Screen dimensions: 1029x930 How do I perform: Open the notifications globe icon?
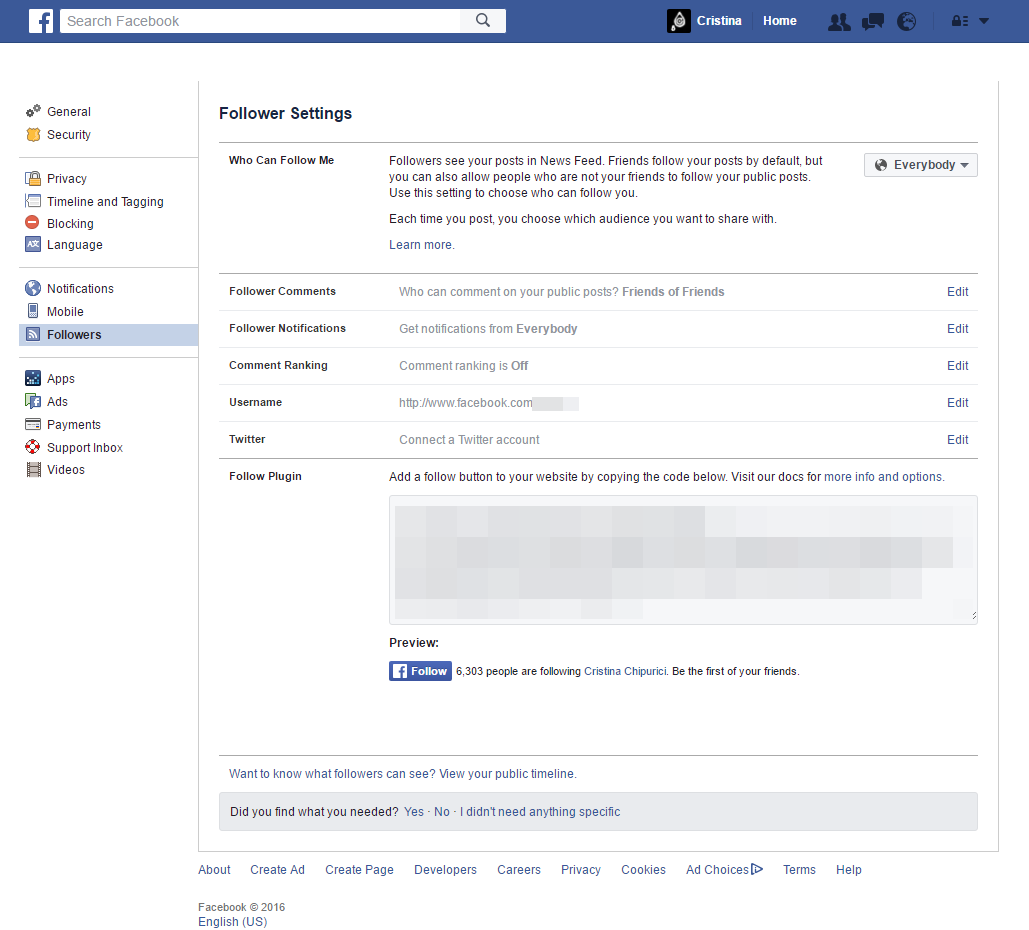click(906, 22)
